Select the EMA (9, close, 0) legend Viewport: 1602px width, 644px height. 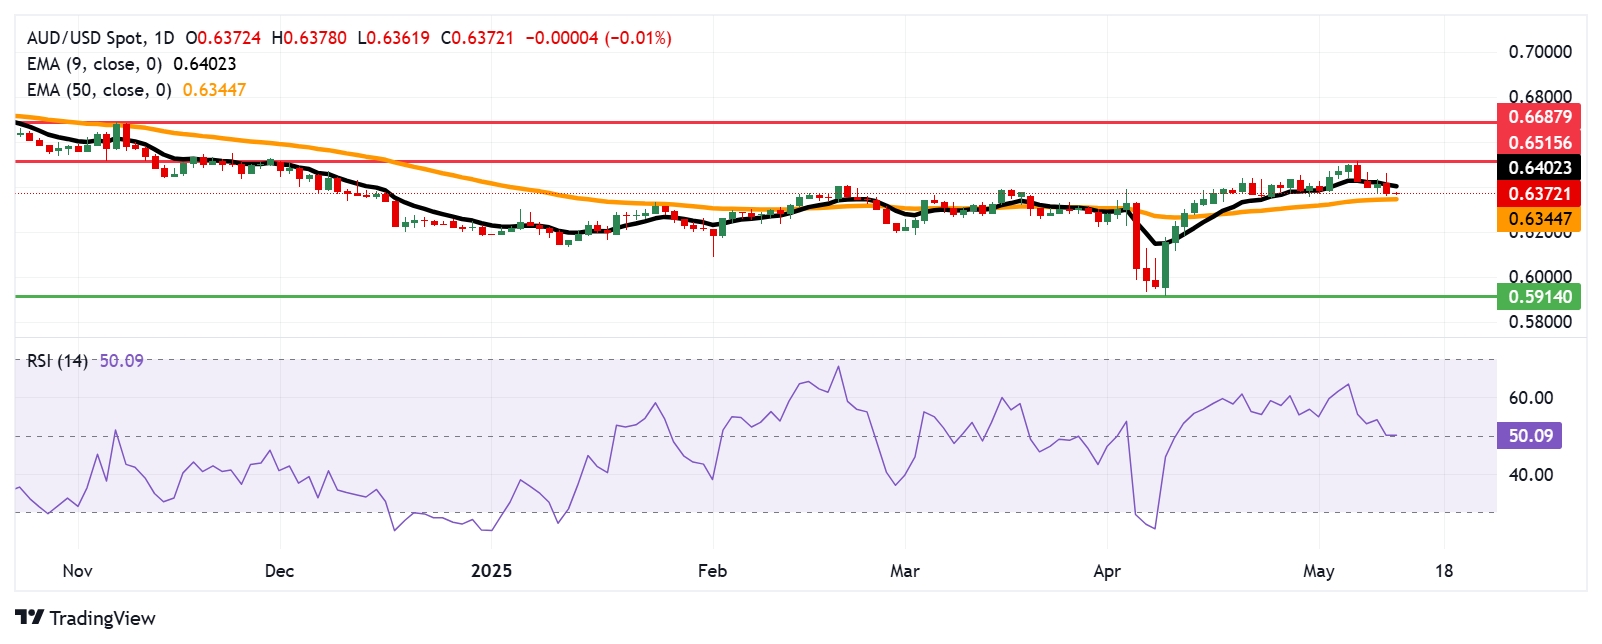[94, 64]
